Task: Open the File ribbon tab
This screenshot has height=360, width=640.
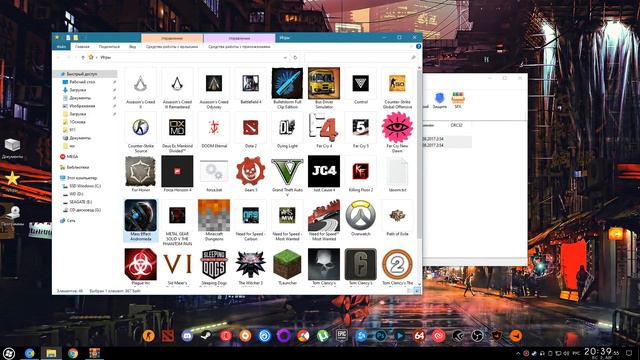Action: (x=61, y=47)
